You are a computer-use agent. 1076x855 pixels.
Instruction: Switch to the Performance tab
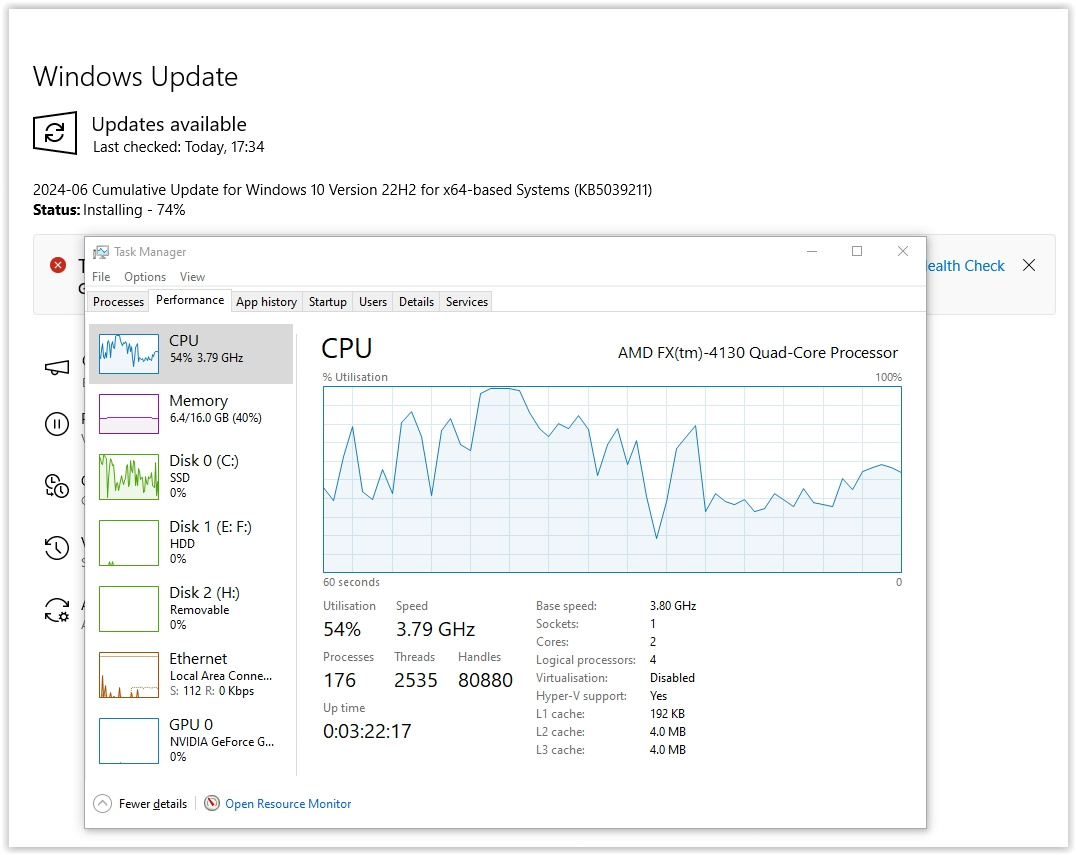click(189, 300)
